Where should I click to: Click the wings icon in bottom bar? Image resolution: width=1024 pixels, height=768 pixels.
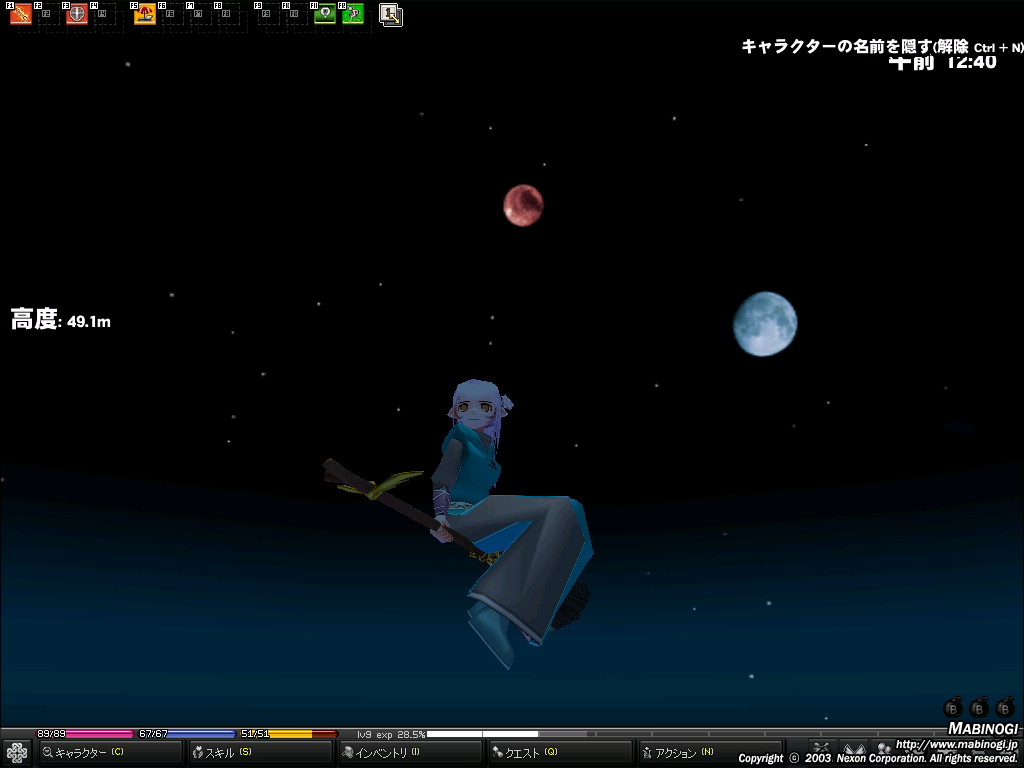click(x=853, y=750)
